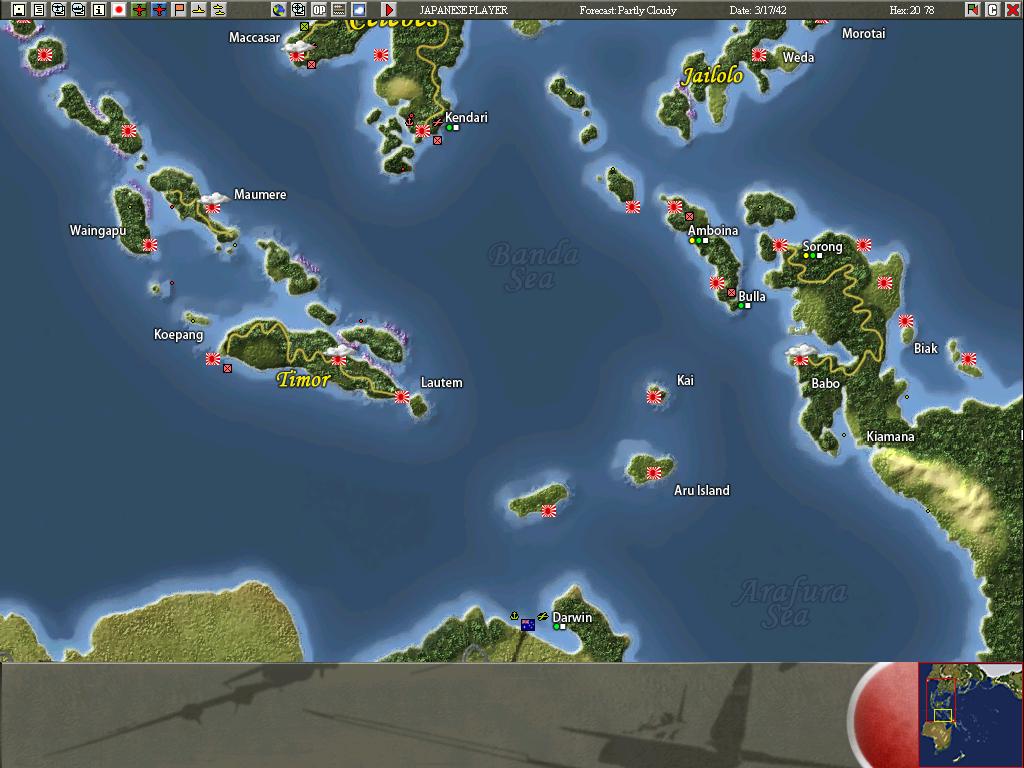Click the Kiamana base label

pyautogui.click(x=890, y=436)
